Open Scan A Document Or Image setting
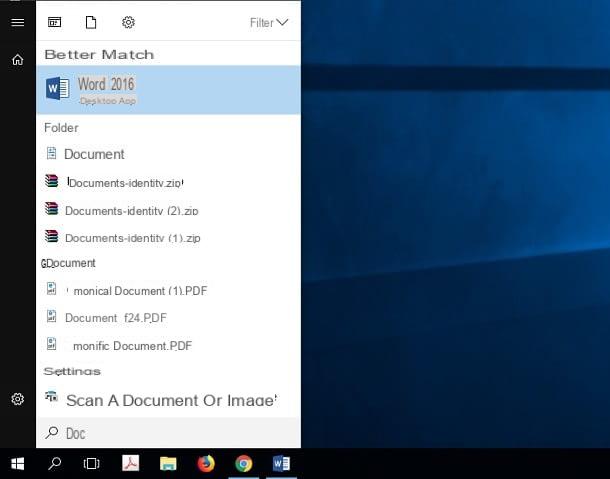The width and height of the screenshot is (610, 479). tap(168, 400)
